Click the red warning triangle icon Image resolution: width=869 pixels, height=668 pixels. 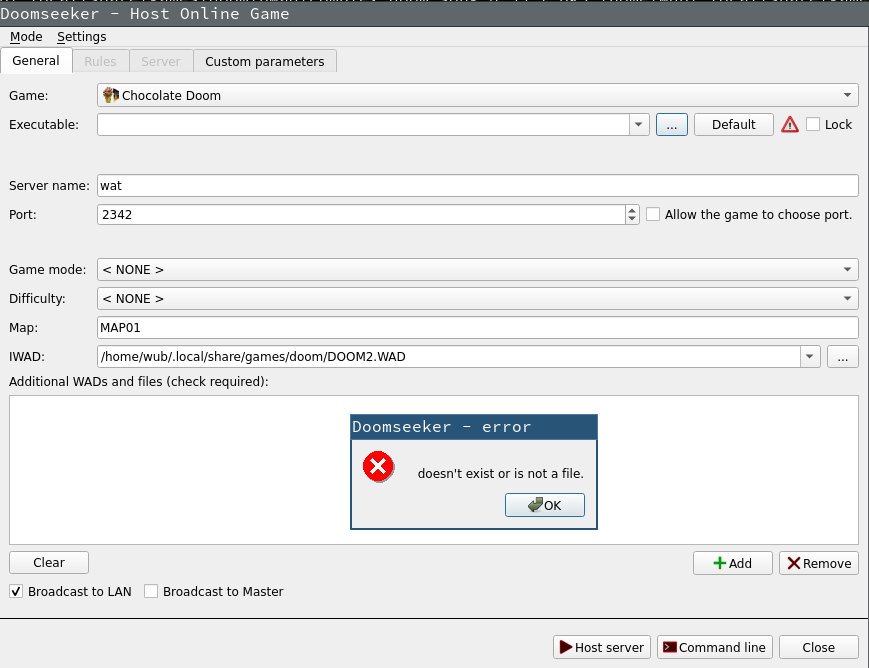[790, 125]
